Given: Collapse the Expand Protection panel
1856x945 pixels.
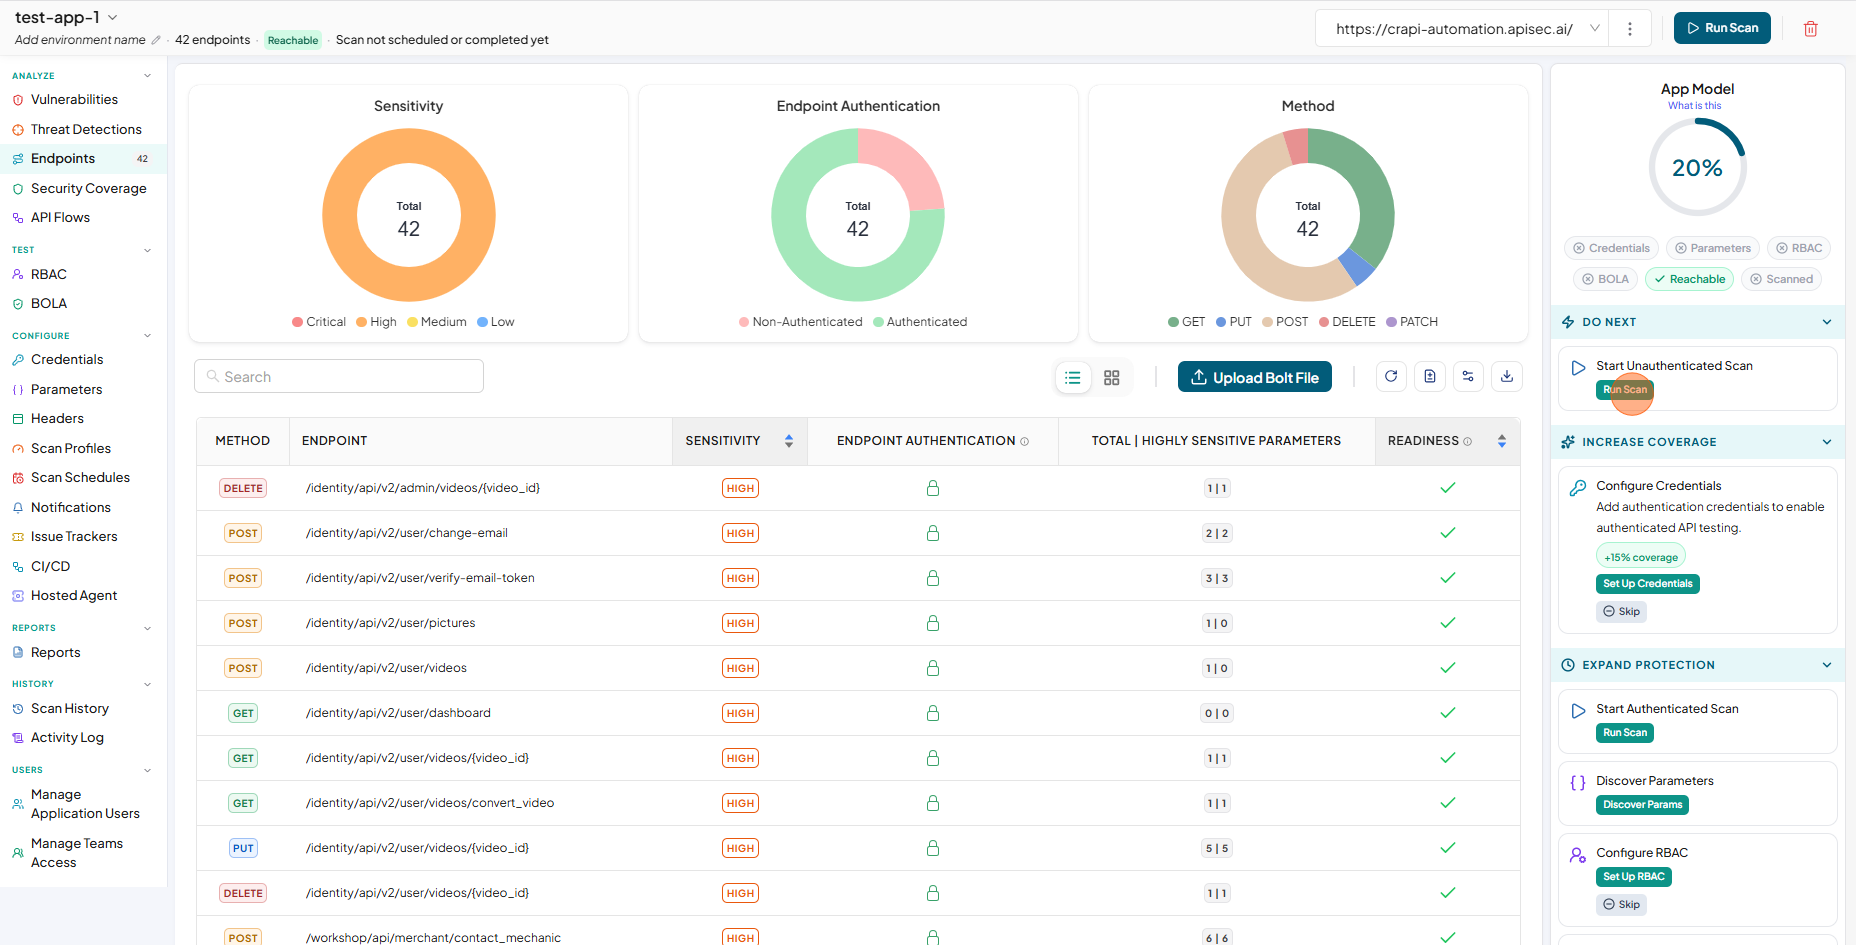Looking at the screenshot, I should point(1827,665).
